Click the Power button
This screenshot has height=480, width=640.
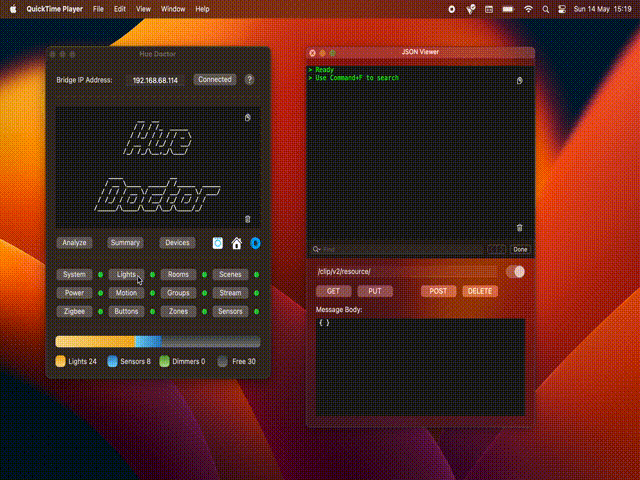[74, 293]
